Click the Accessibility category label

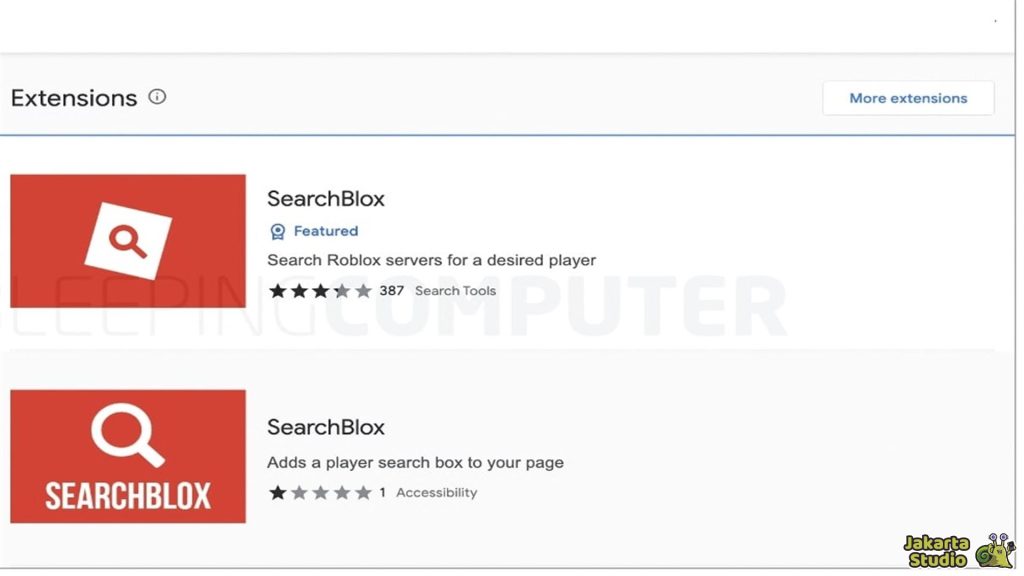tap(437, 492)
